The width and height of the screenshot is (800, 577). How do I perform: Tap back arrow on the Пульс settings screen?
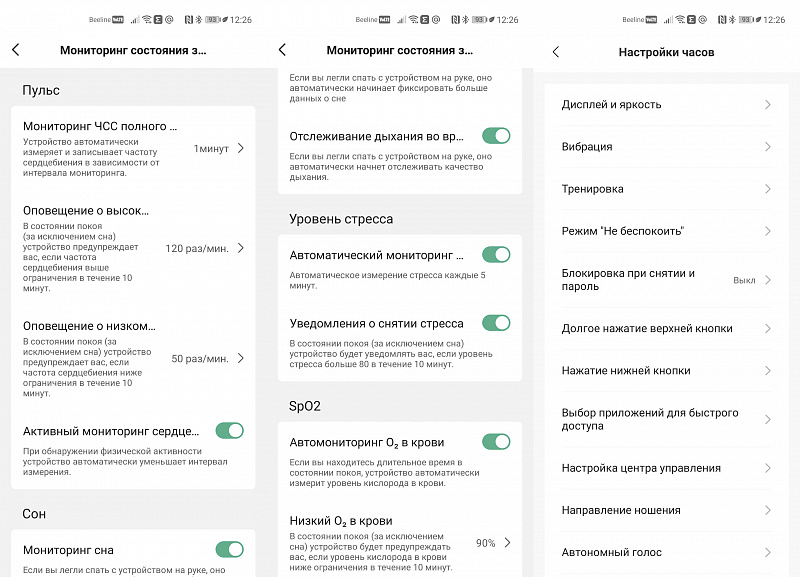click(x=16, y=50)
